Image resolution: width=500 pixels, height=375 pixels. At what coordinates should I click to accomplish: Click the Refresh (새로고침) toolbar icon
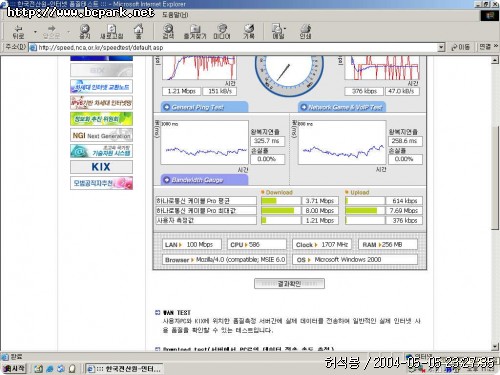tap(112, 32)
